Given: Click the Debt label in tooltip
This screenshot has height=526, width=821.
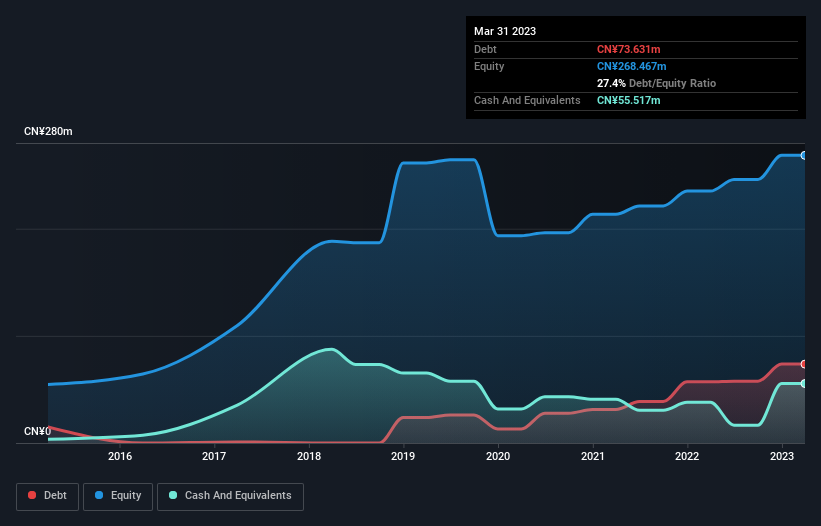Looking at the screenshot, I should (485, 49).
